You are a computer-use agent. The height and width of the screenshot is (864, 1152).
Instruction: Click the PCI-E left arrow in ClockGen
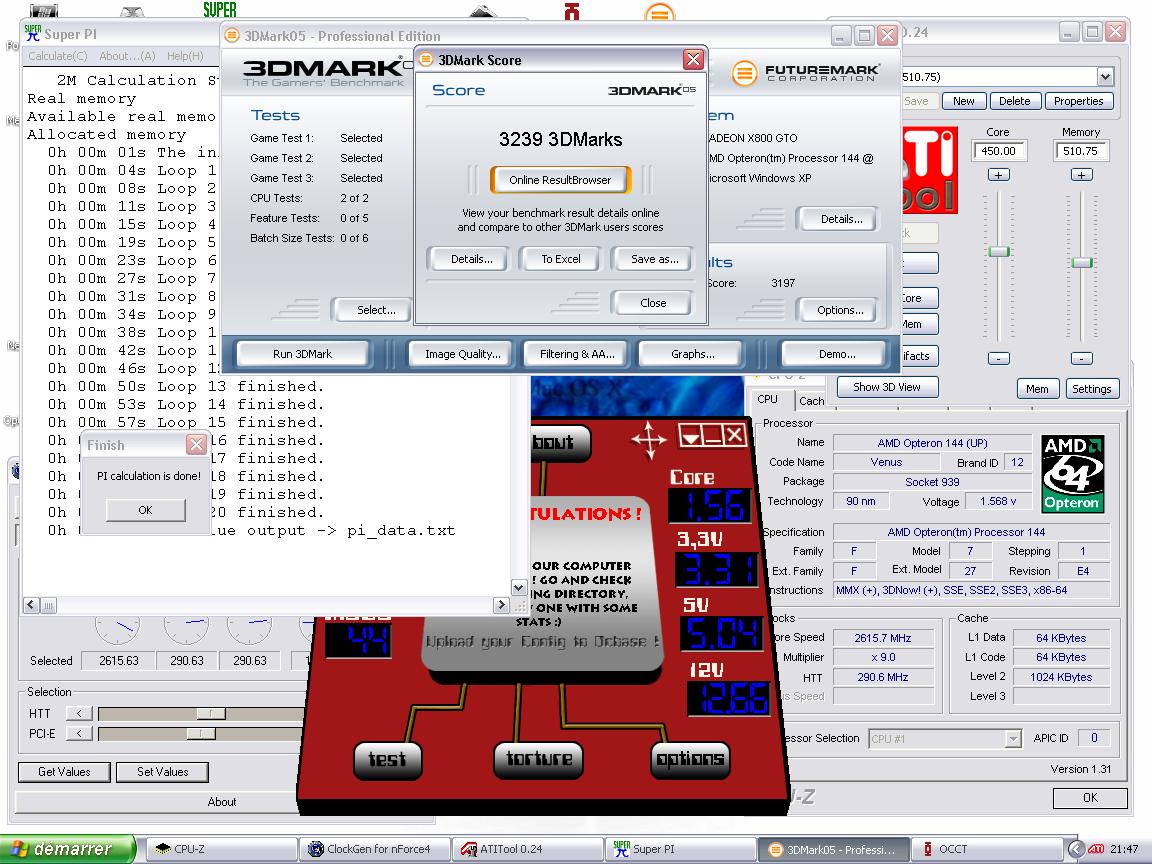tap(79, 733)
